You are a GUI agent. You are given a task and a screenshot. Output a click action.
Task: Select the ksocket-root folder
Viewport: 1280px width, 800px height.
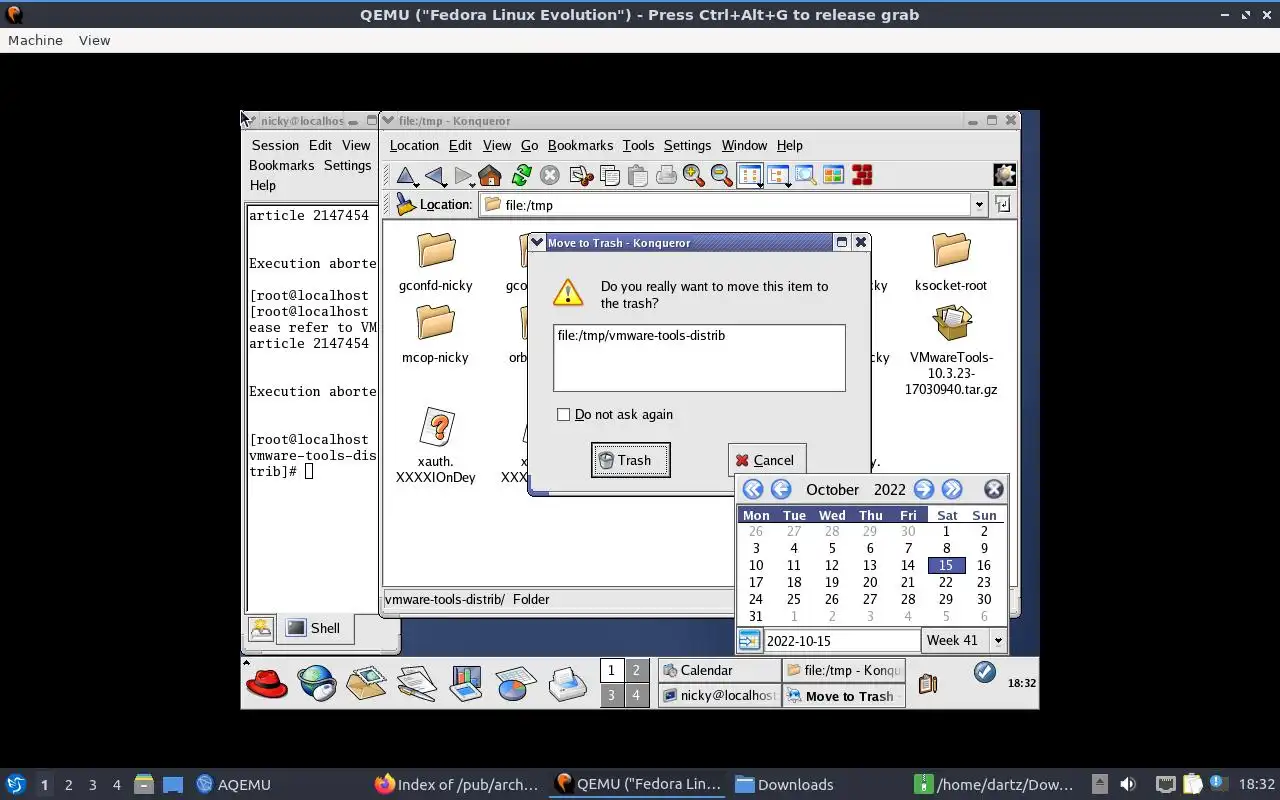point(951,263)
